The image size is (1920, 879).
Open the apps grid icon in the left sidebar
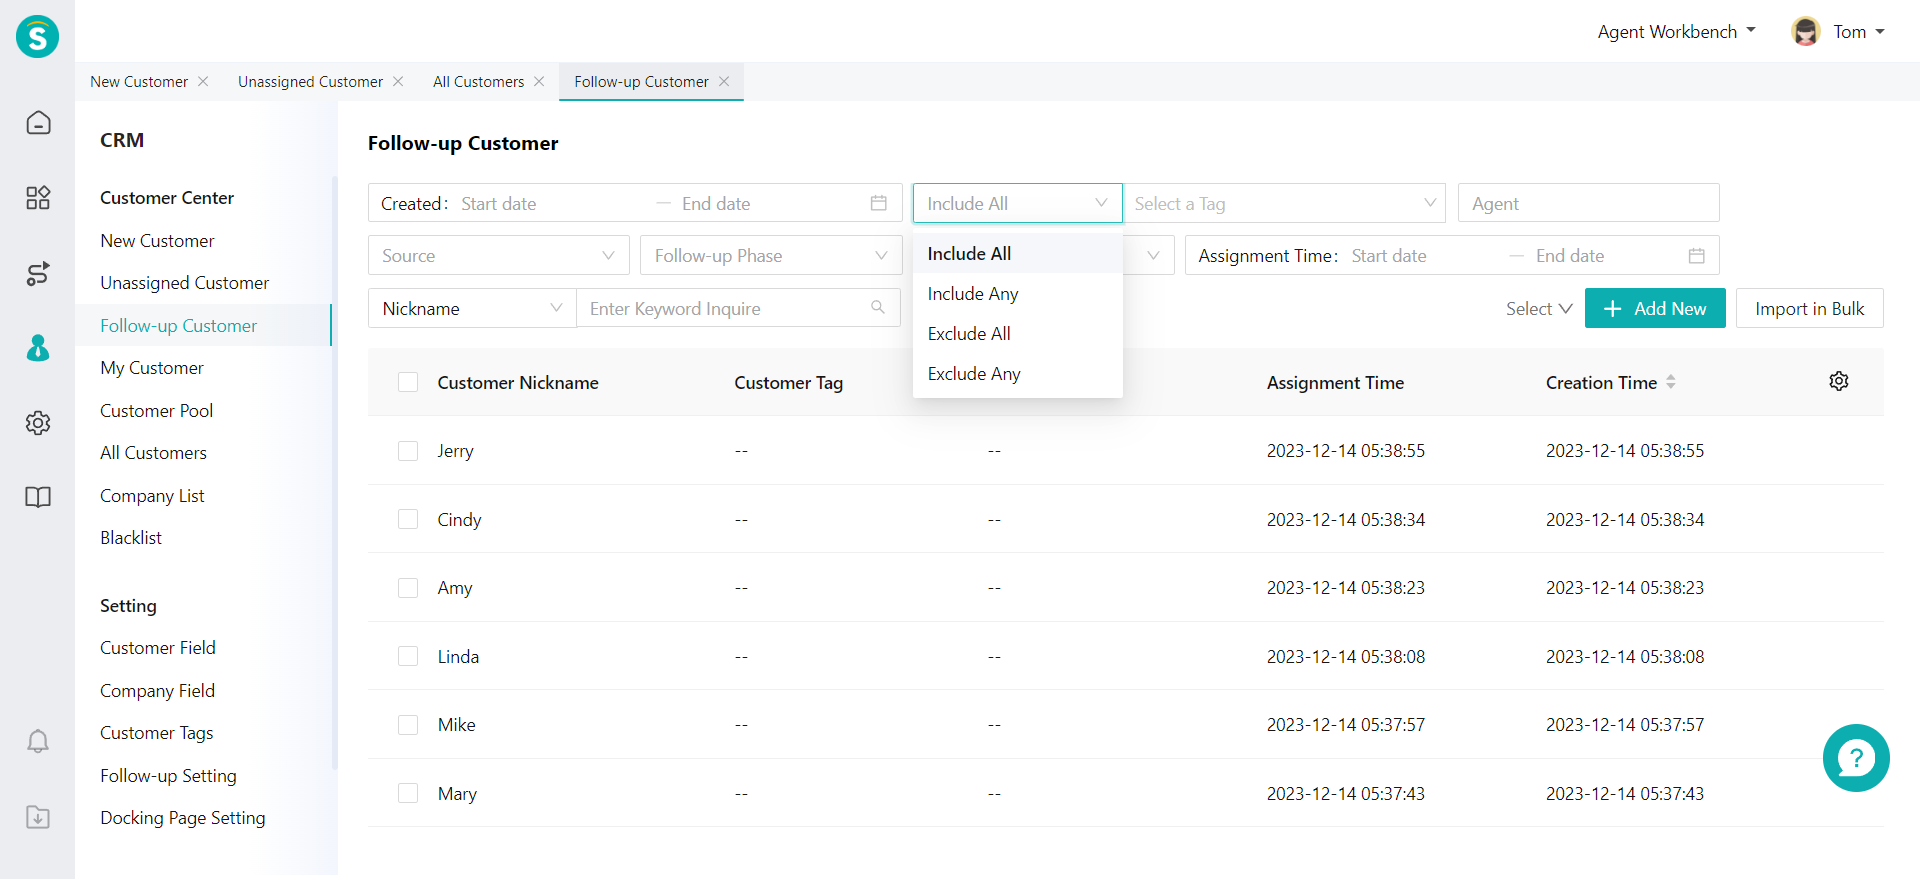[x=38, y=198]
